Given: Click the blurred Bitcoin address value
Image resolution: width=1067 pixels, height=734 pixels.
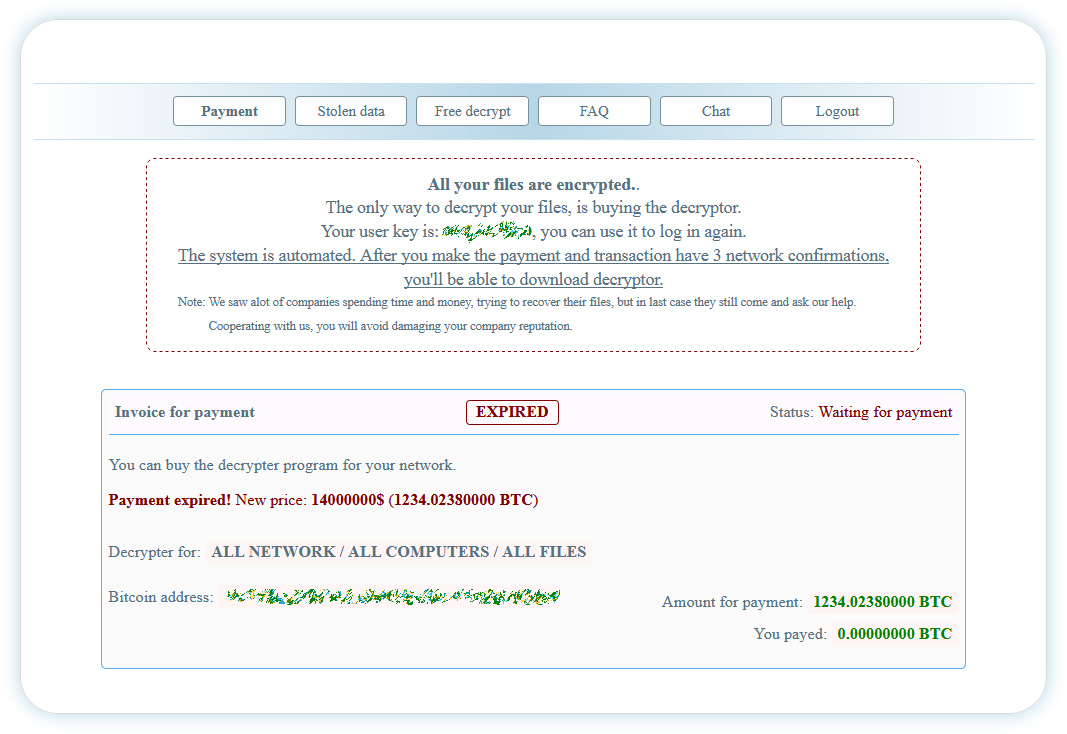Looking at the screenshot, I should coord(392,597).
